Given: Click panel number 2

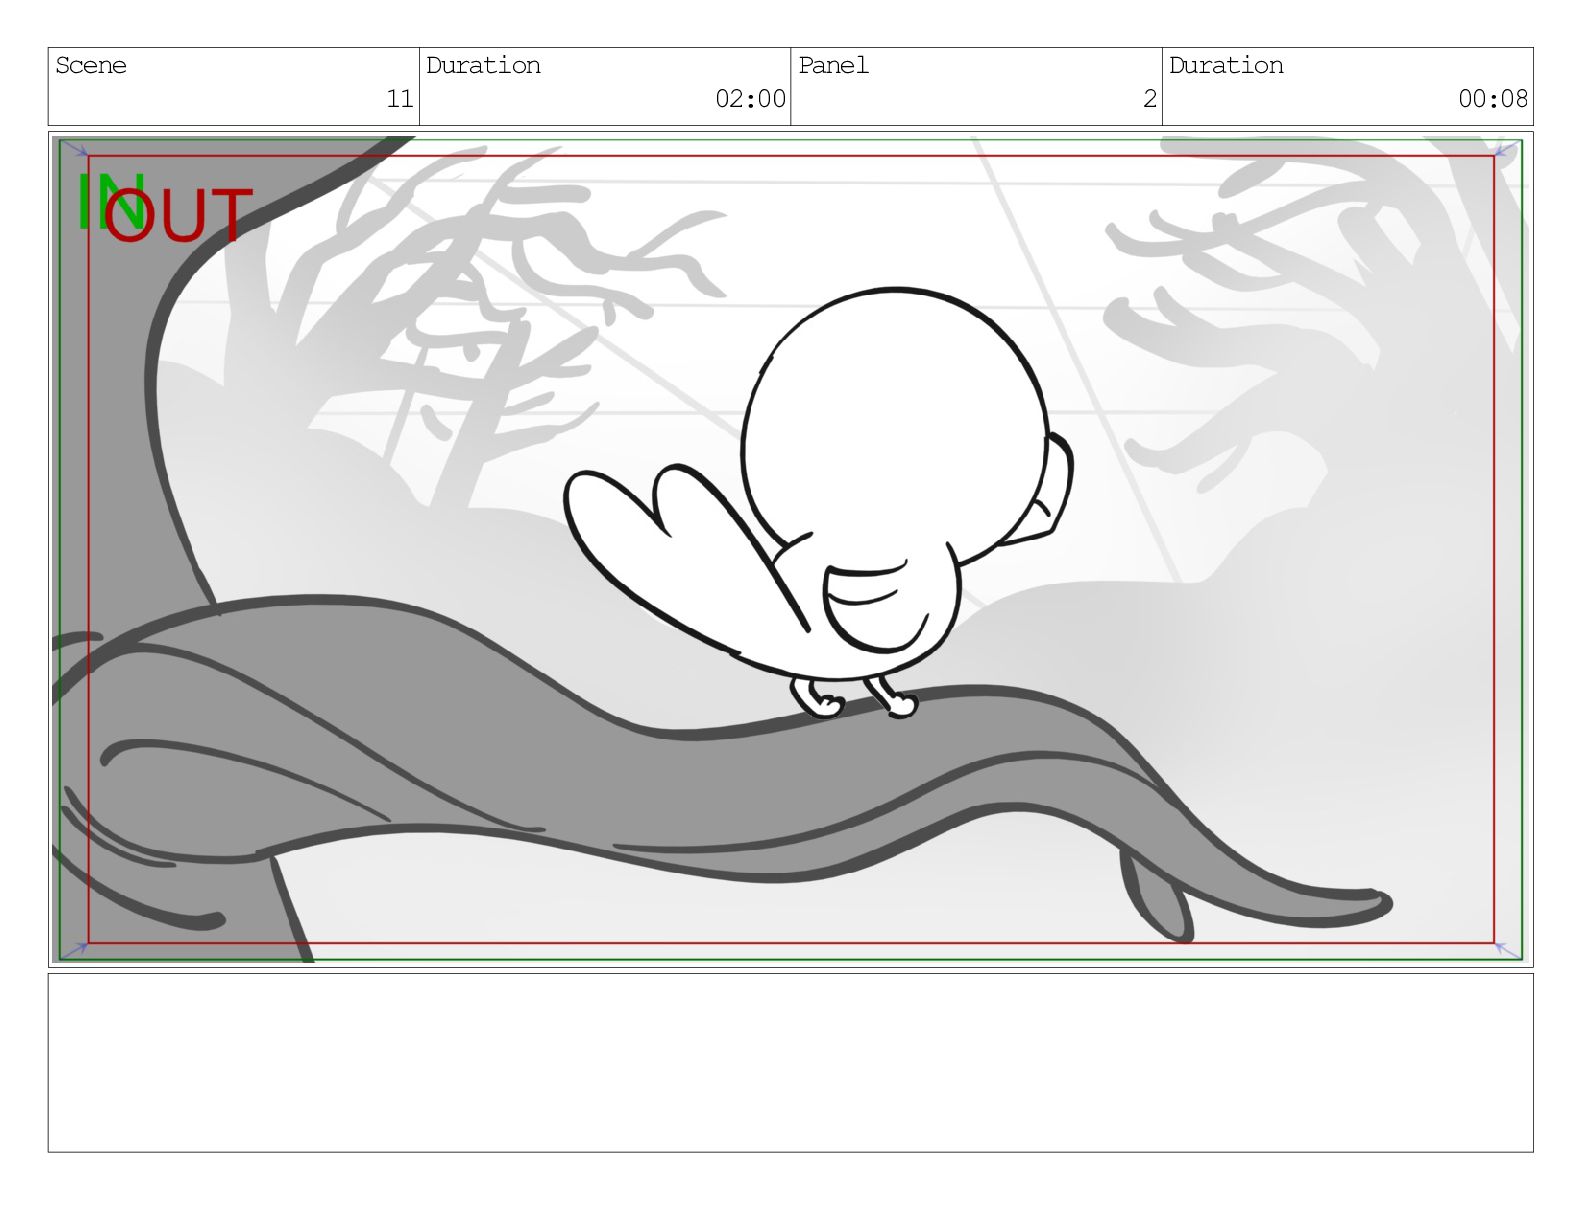Looking at the screenshot, I should point(1150,99).
